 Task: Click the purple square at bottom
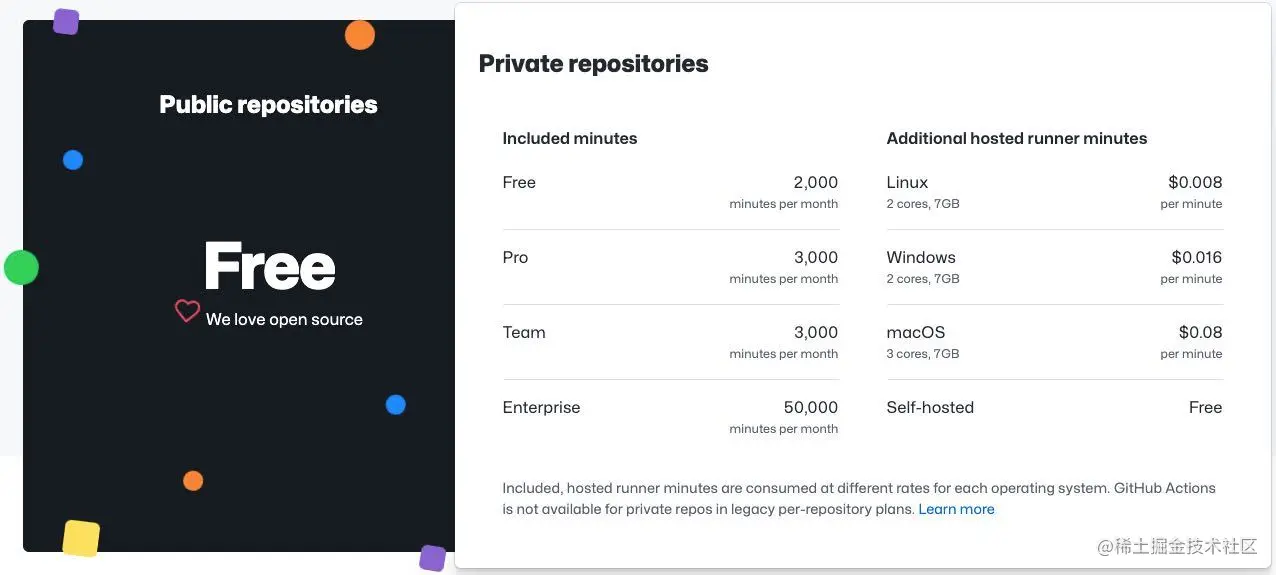point(432,558)
